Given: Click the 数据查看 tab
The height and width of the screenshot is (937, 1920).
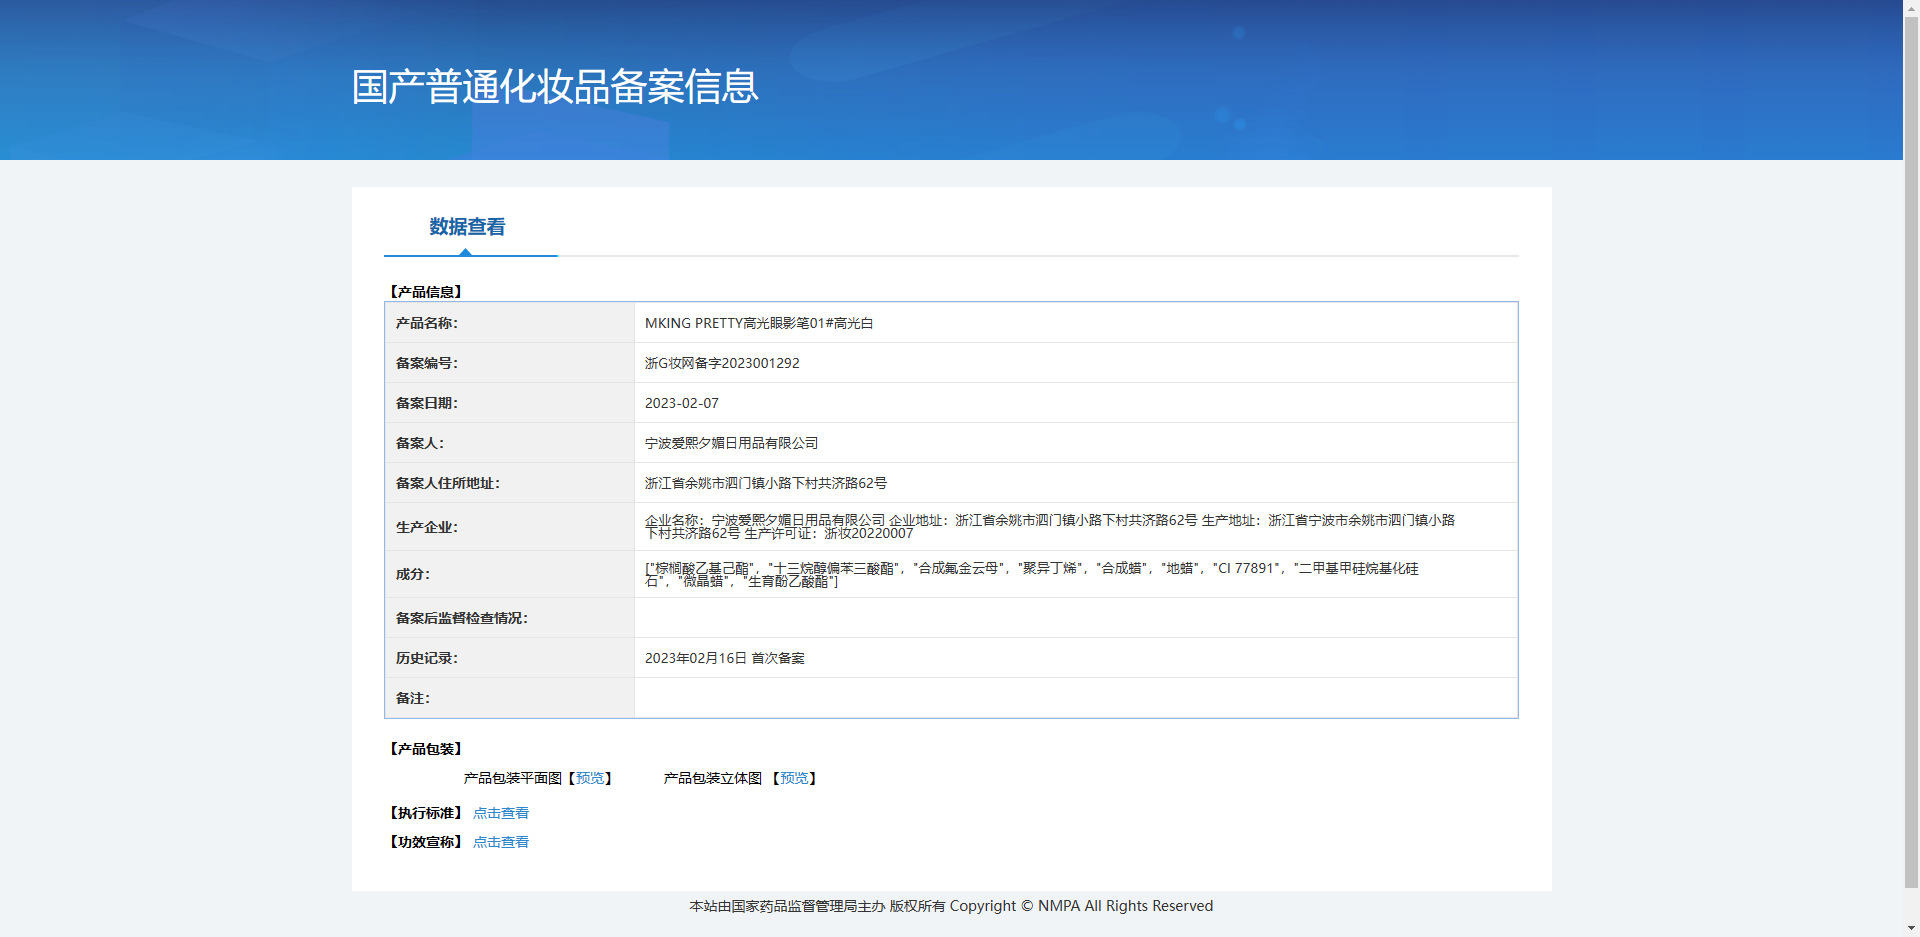Looking at the screenshot, I should click(467, 227).
